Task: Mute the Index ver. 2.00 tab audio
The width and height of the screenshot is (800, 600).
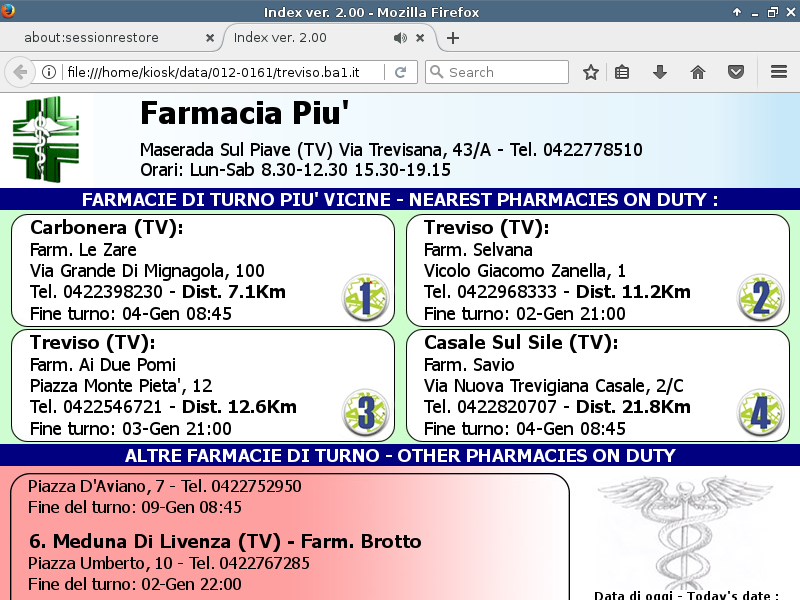Action: click(400, 38)
